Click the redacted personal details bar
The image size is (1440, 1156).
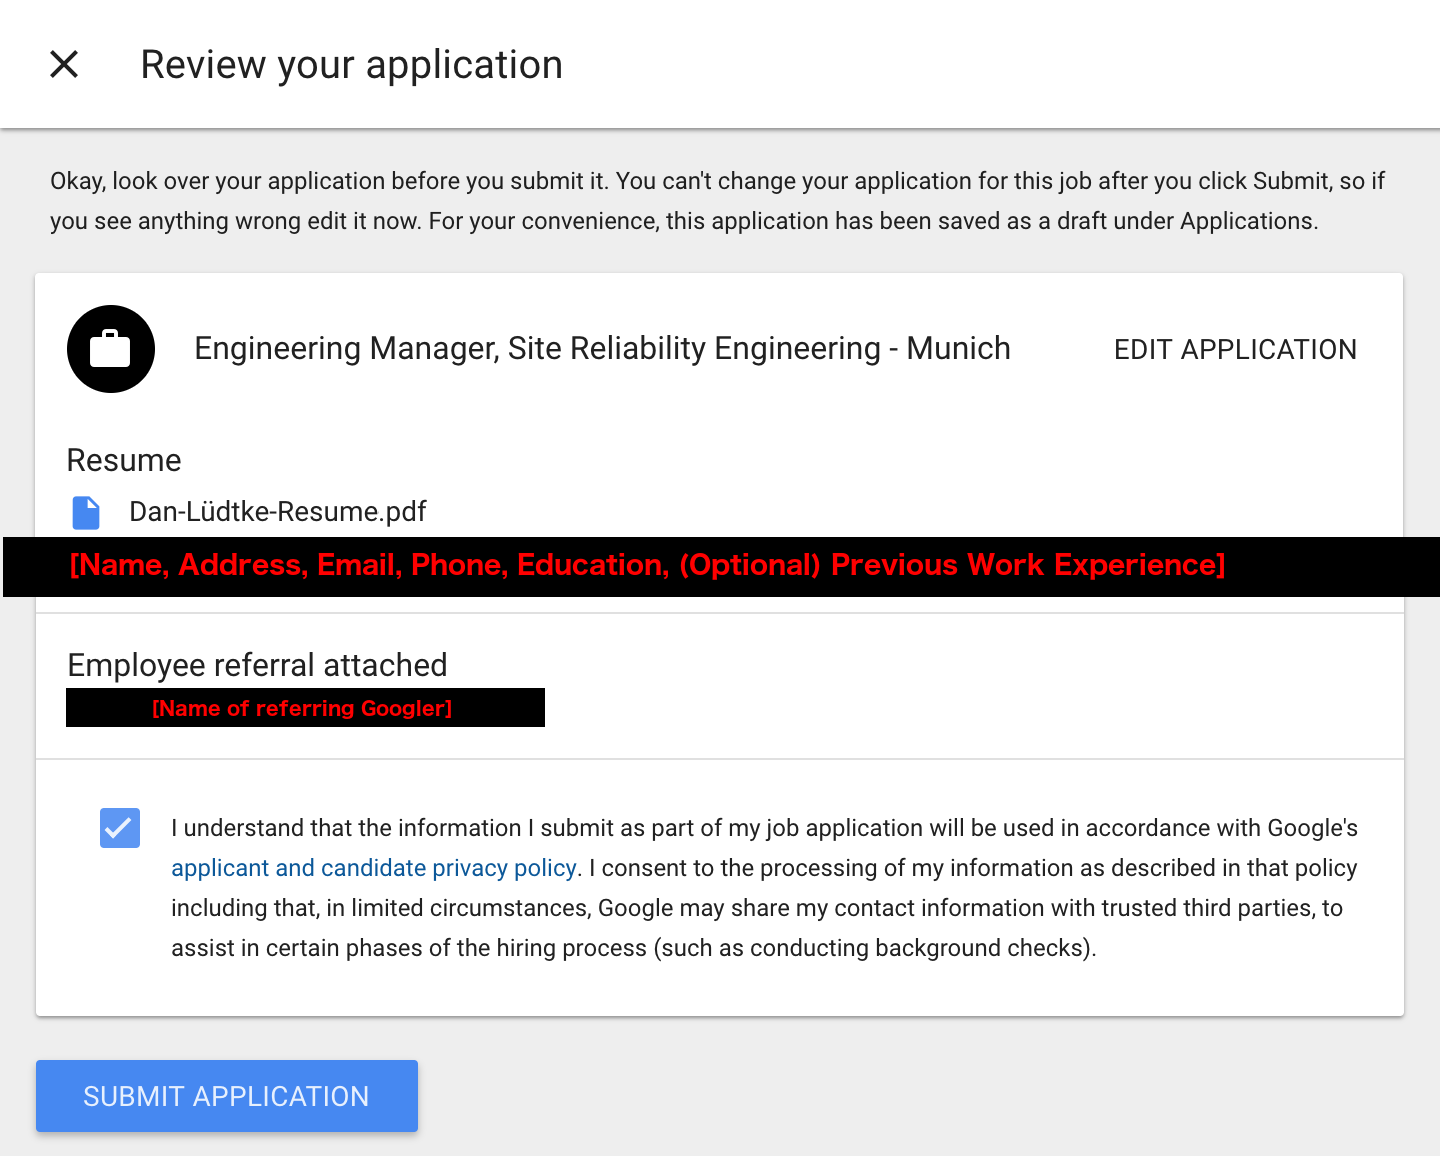click(x=646, y=566)
